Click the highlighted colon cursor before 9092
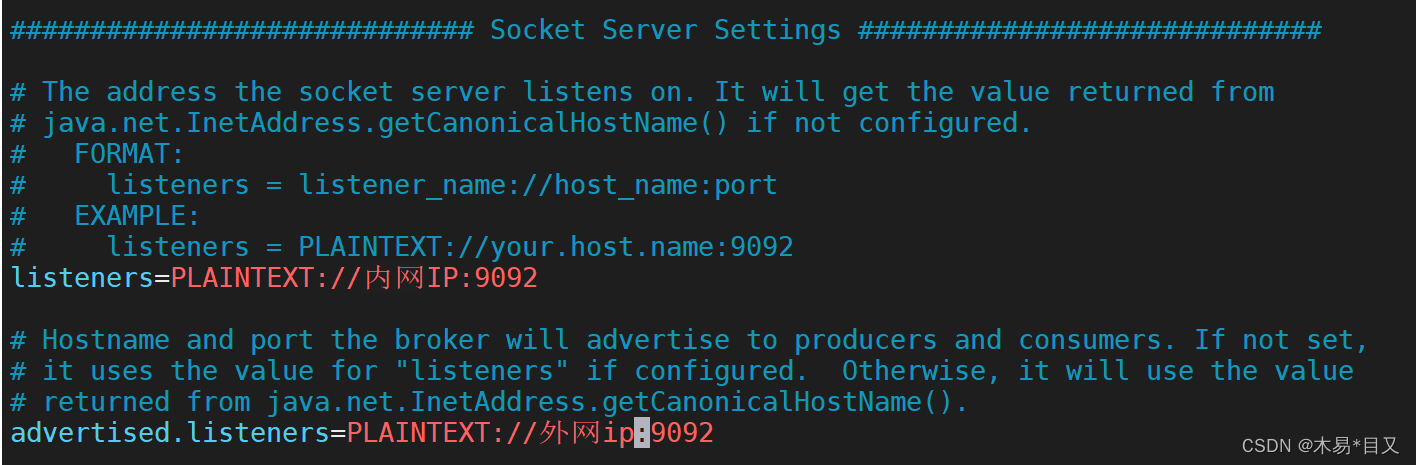 pyautogui.click(x=642, y=433)
